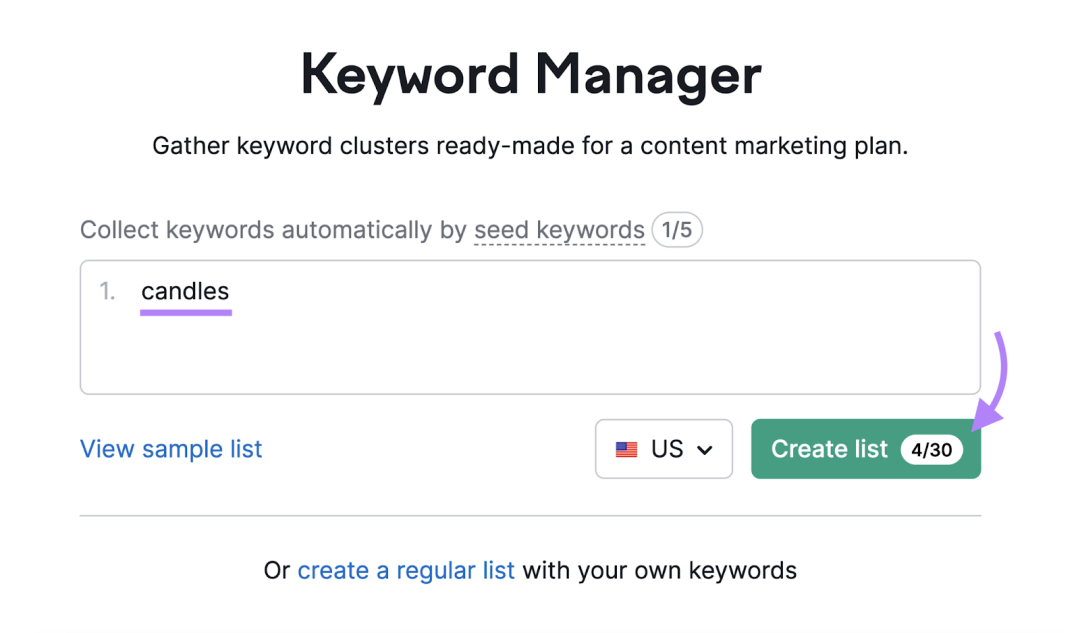Click the US label in country selector

click(x=667, y=449)
